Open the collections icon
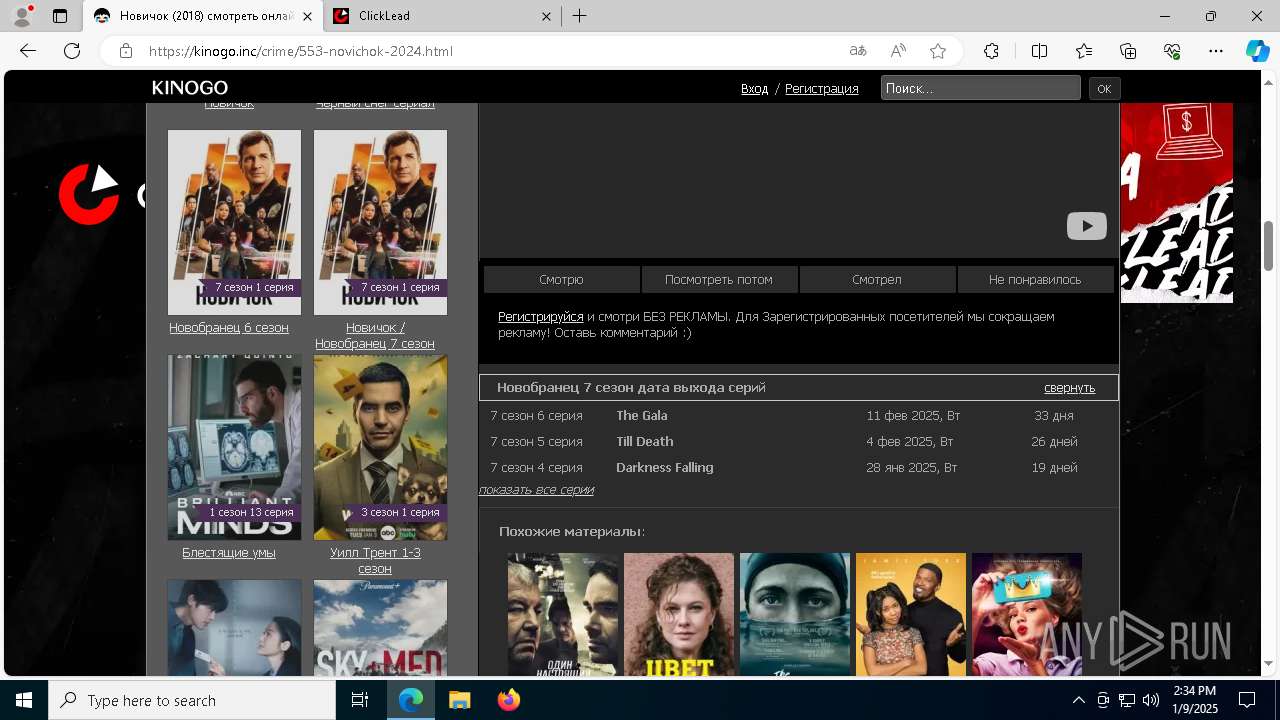 coord(1128,51)
